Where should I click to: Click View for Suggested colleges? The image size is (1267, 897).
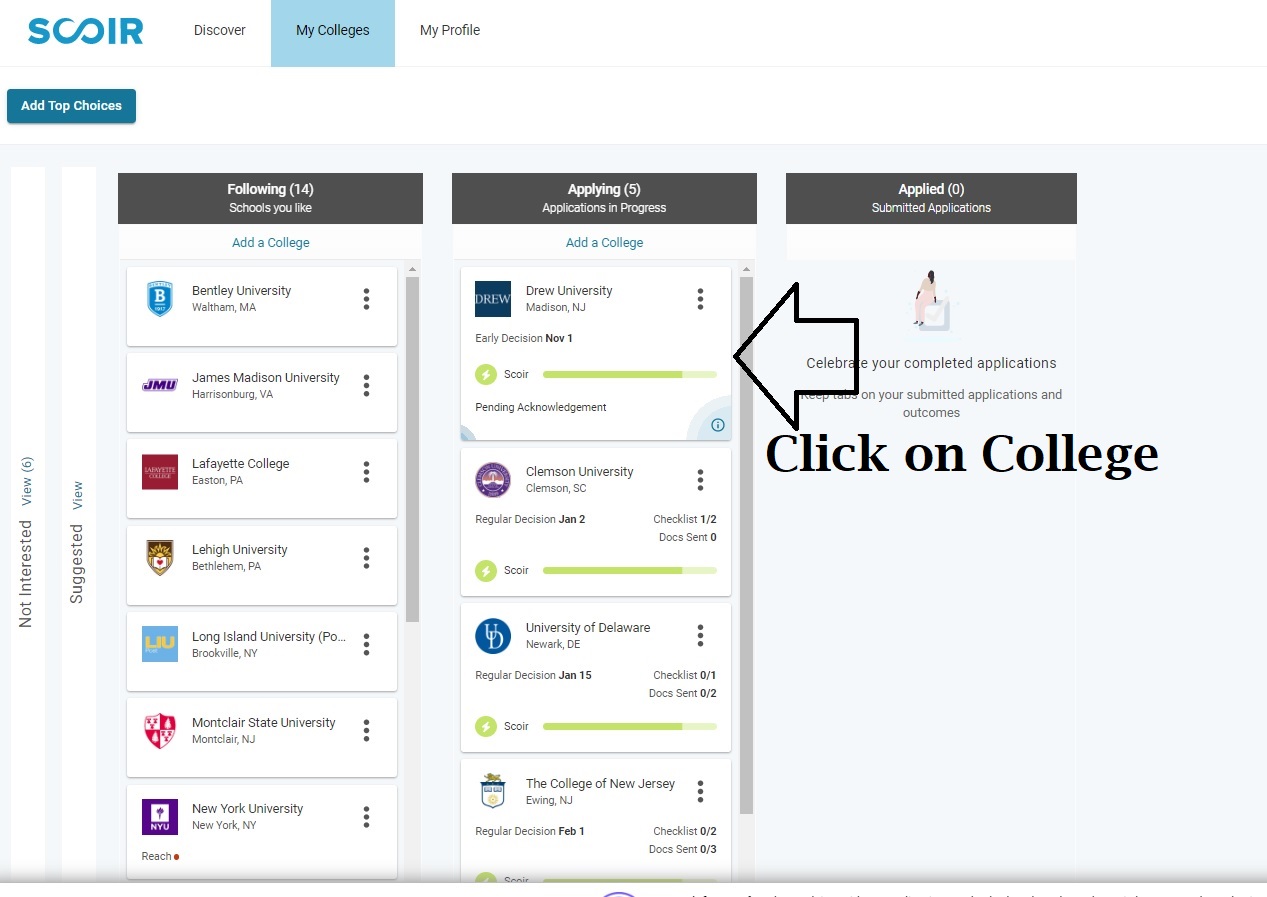coord(77,495)
